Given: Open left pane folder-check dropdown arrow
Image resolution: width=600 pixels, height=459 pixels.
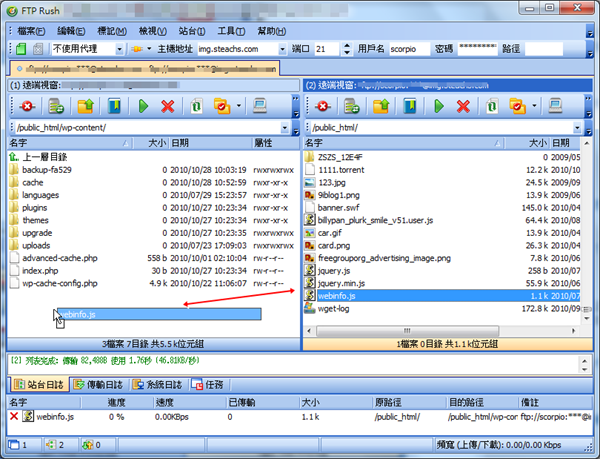Looking at the screenshot, I should [x=239, y=106].
